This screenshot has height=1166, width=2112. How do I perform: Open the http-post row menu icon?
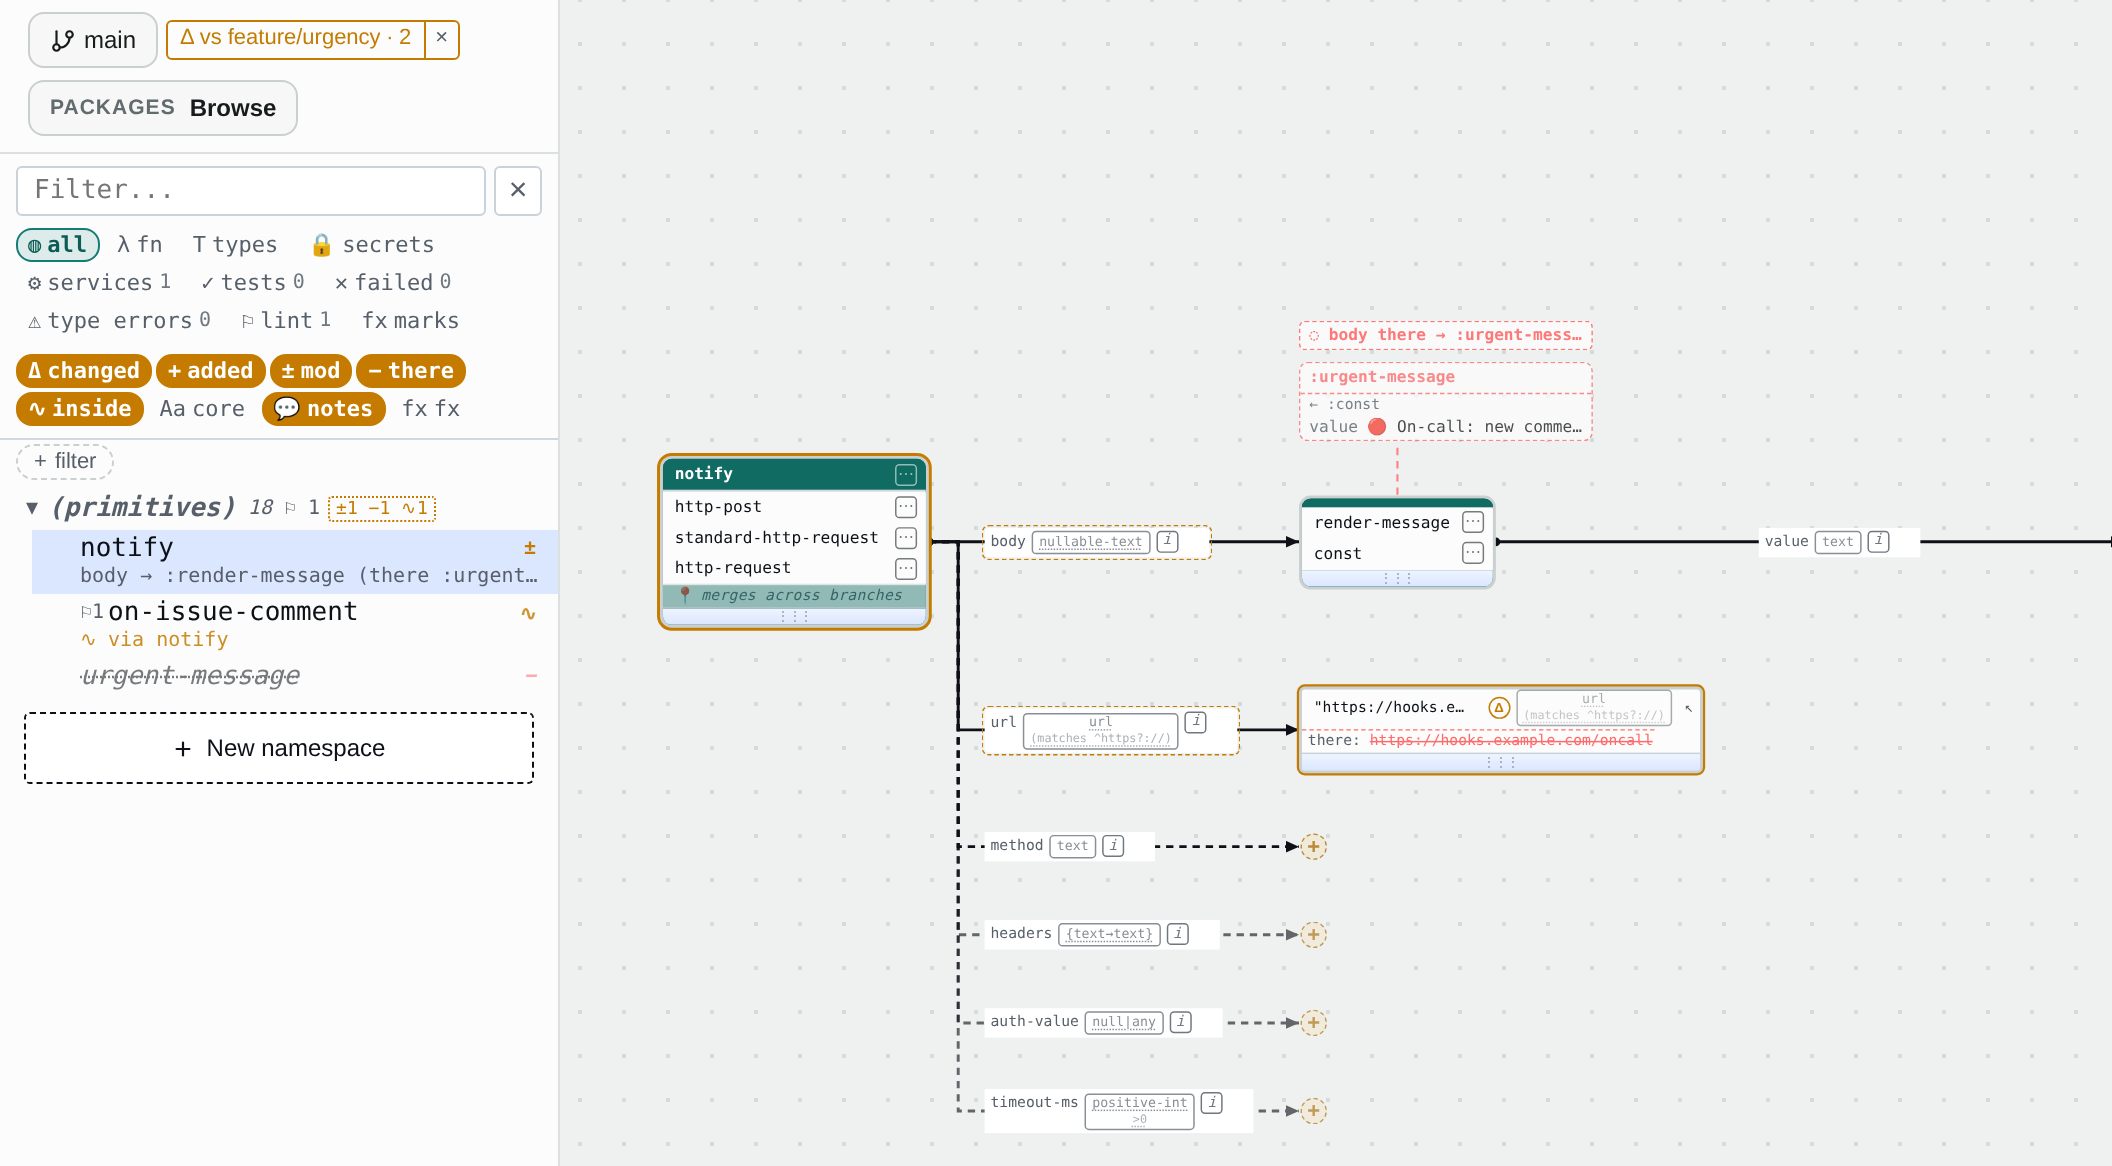tap(906, 507)
